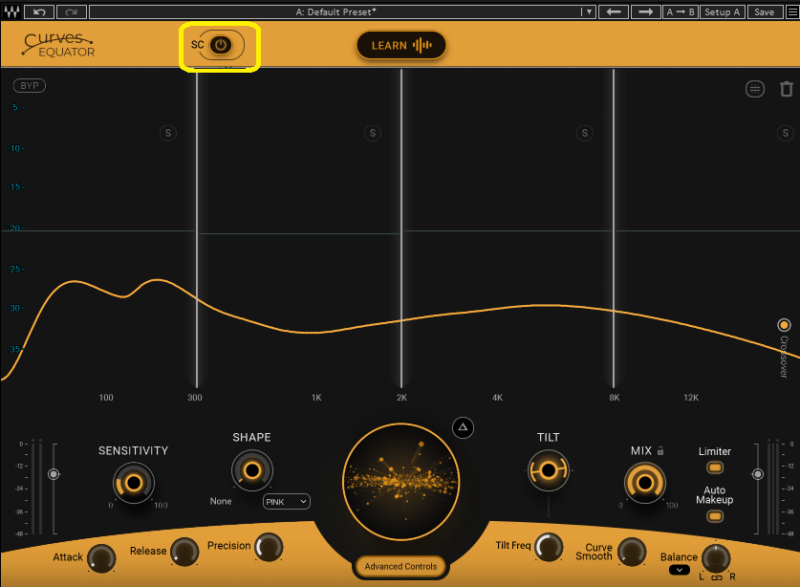Image resolution: width=800 pixels, height=587 pixels.
Task: Expand the Balance mode dropdown arrow
Action: [x=679, y=570]
